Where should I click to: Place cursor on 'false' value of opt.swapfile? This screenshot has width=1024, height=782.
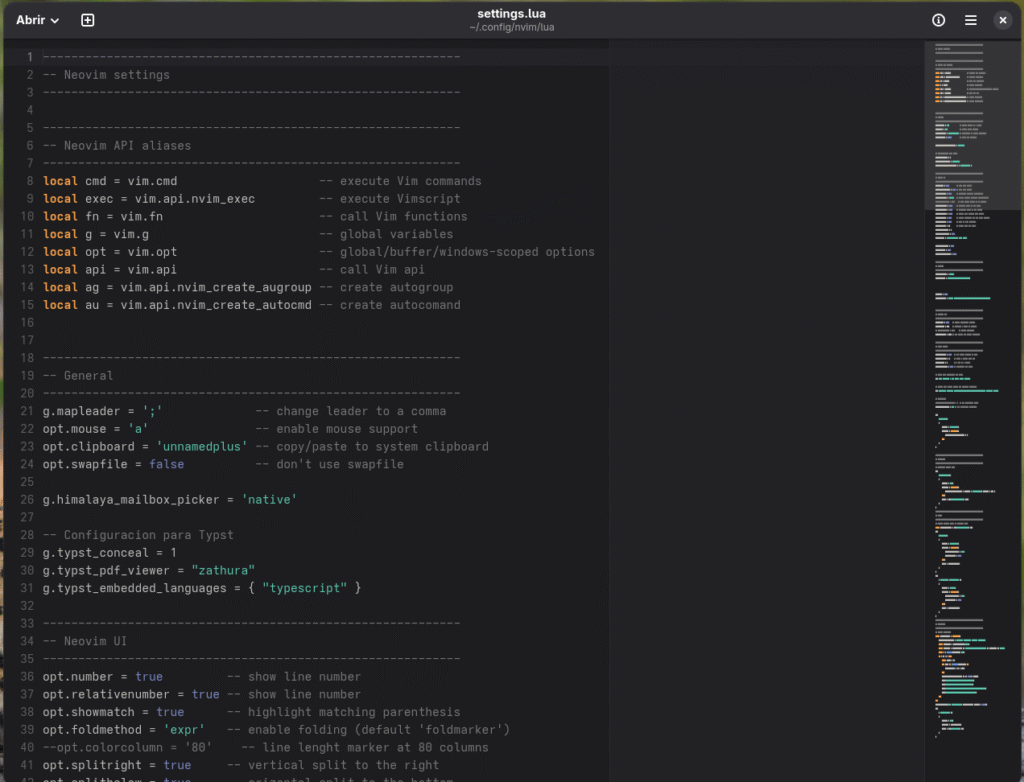point(166,465)
